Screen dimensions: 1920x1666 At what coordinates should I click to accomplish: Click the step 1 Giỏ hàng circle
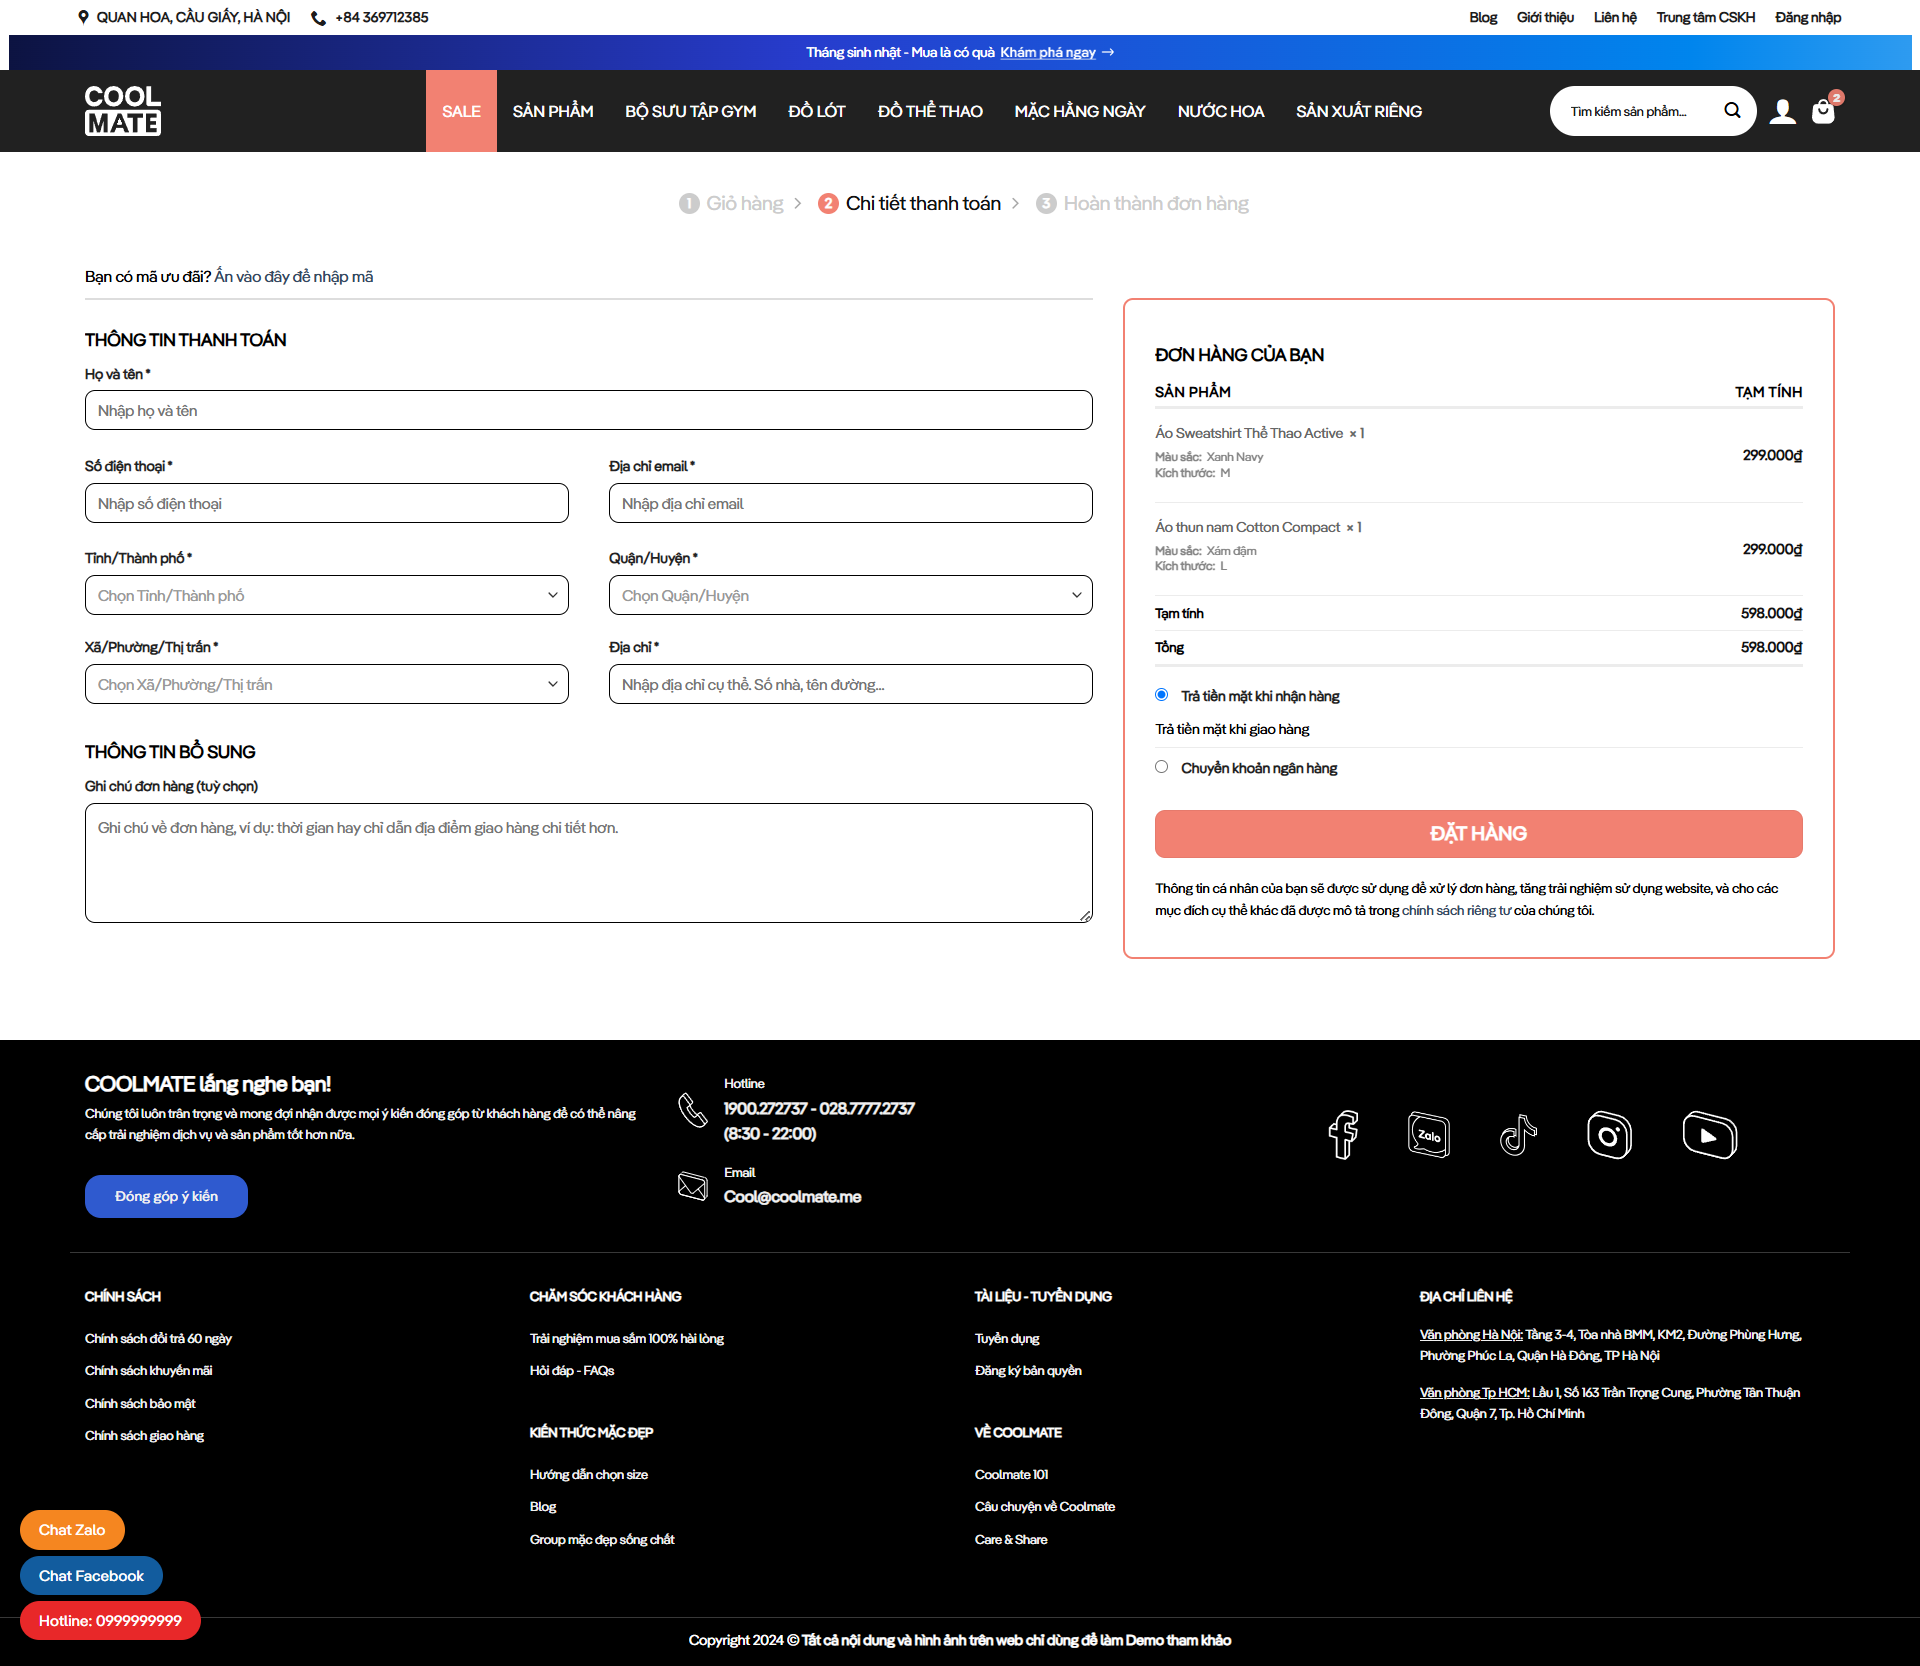[689, 204]
